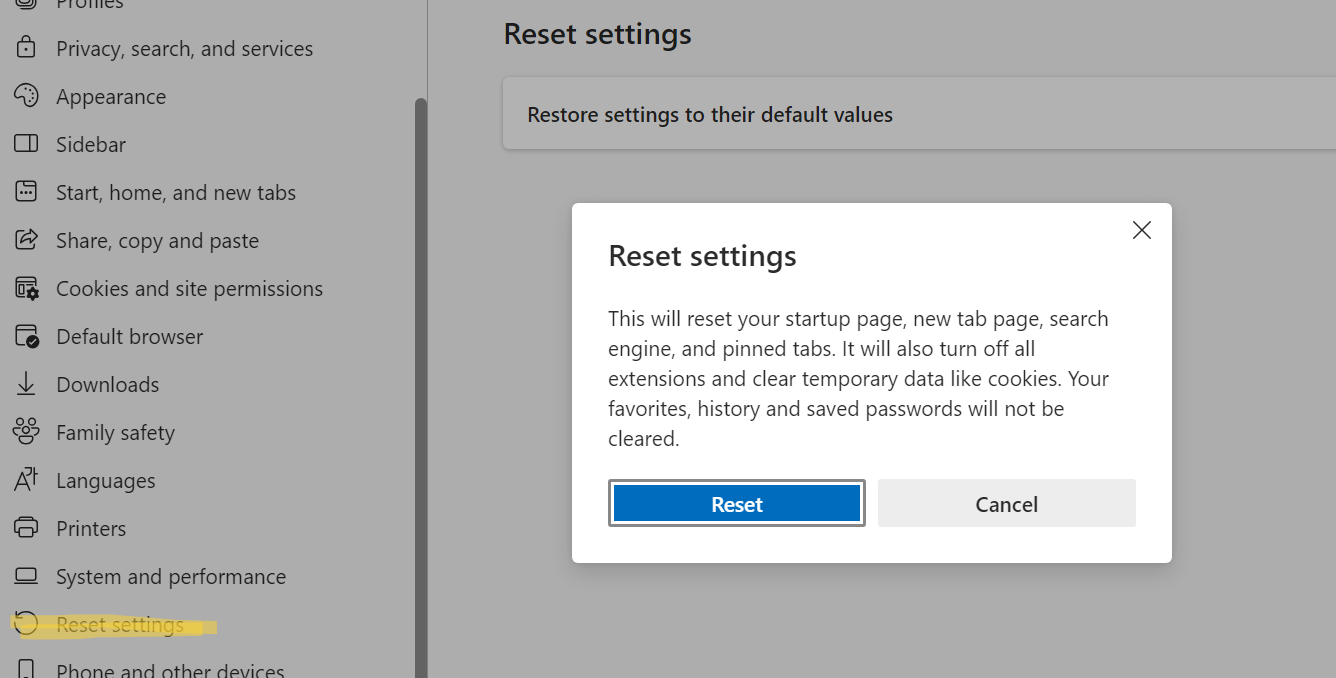Go to Downloads settings
Viewport: 1336px width, 678px height.
pyautogui.click(x=107, y=384)
